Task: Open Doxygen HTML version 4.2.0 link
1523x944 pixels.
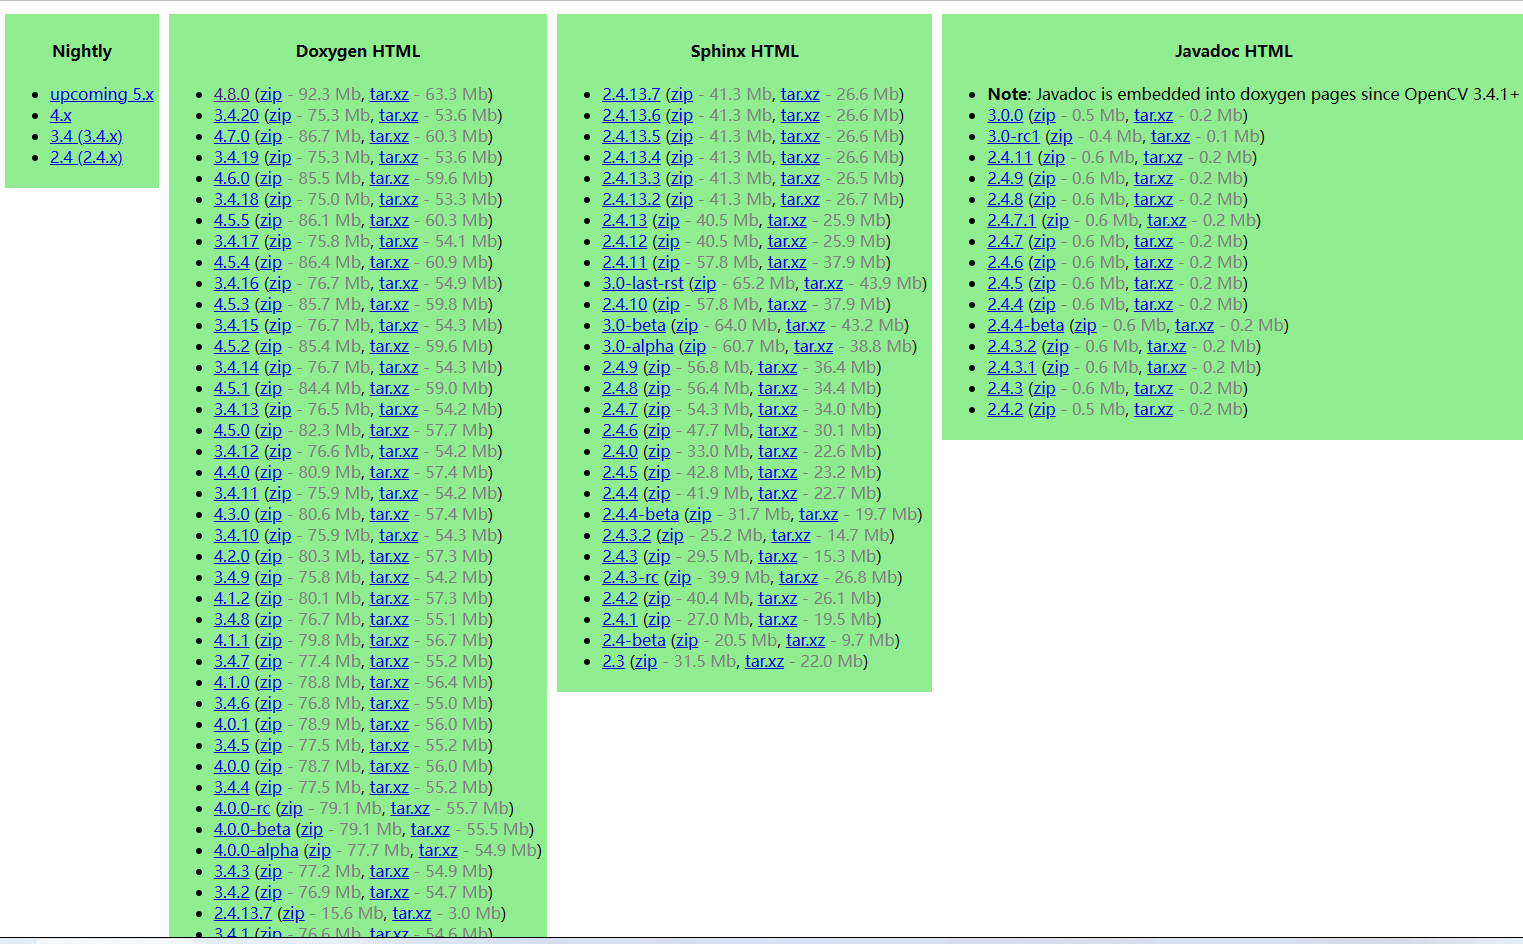Action: pyautogui.click(x=232, y=556)
